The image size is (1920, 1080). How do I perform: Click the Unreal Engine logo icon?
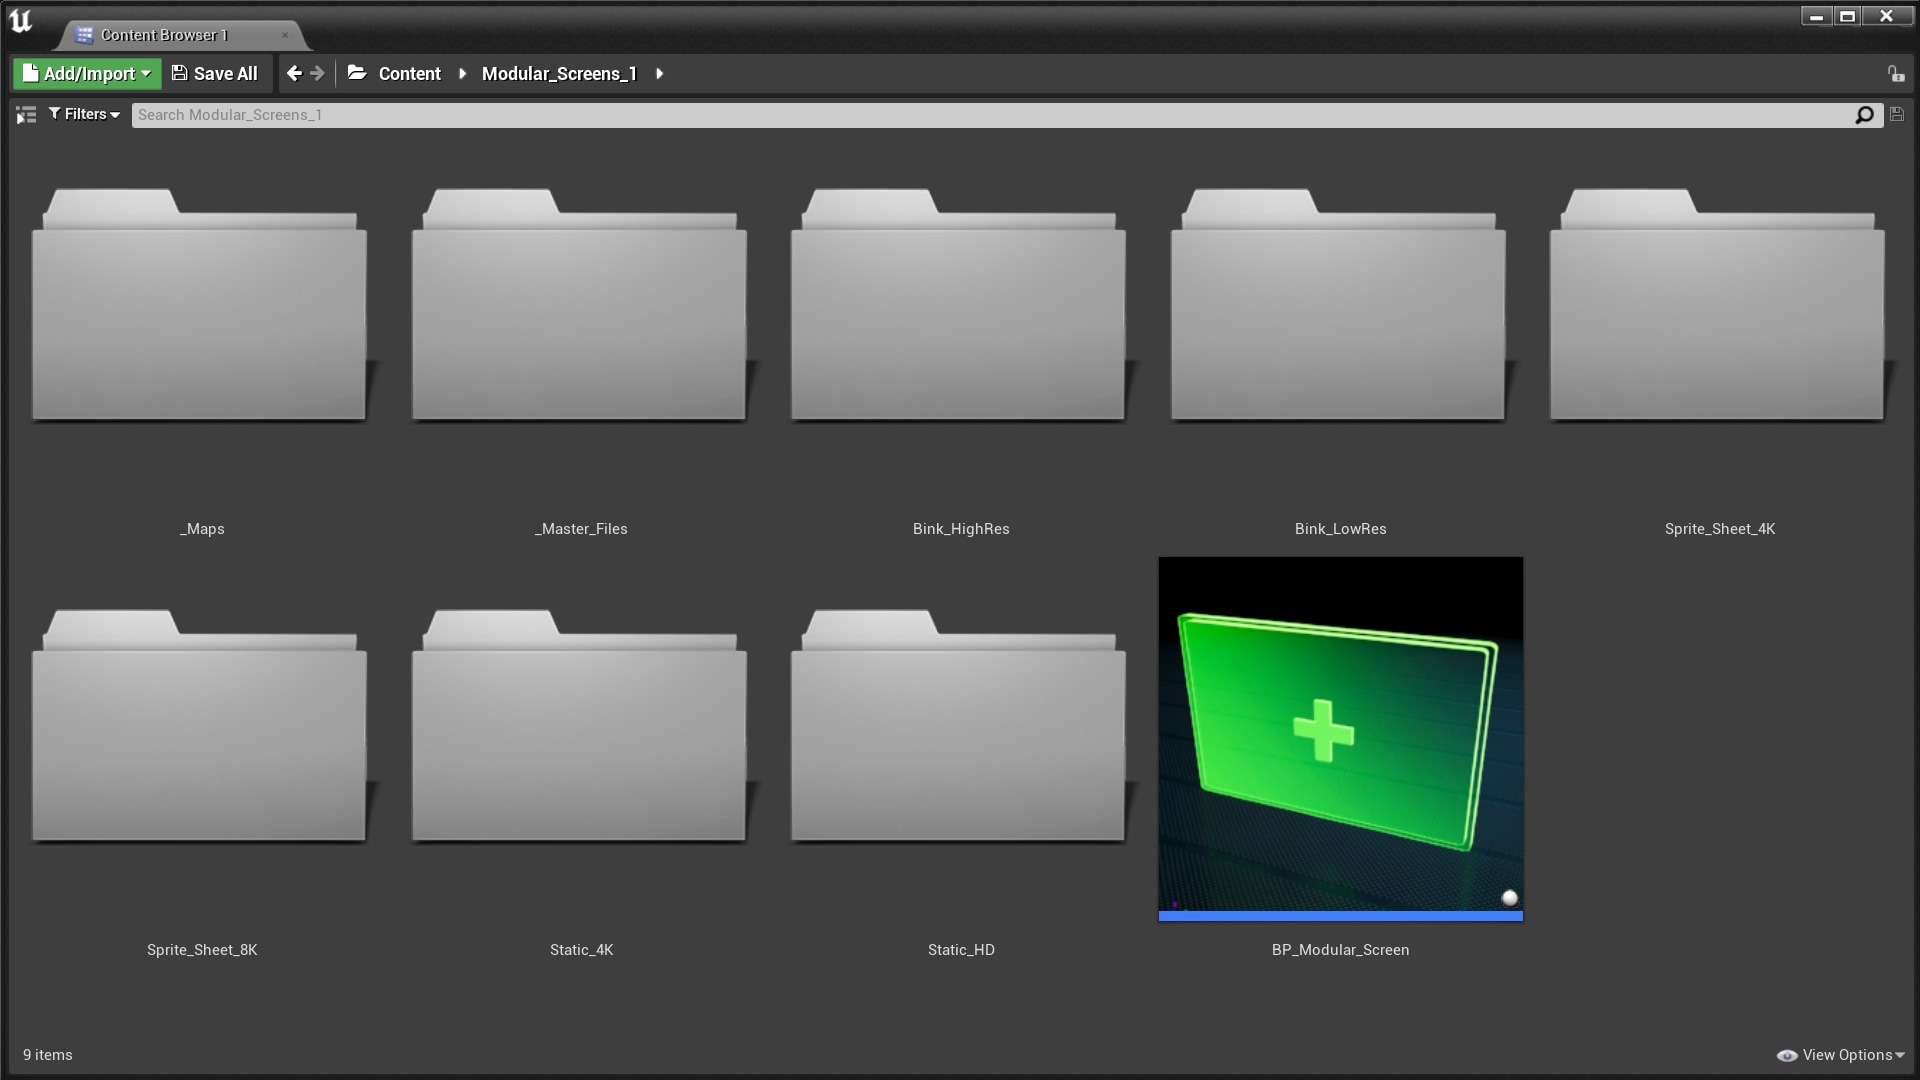[20, 20]
